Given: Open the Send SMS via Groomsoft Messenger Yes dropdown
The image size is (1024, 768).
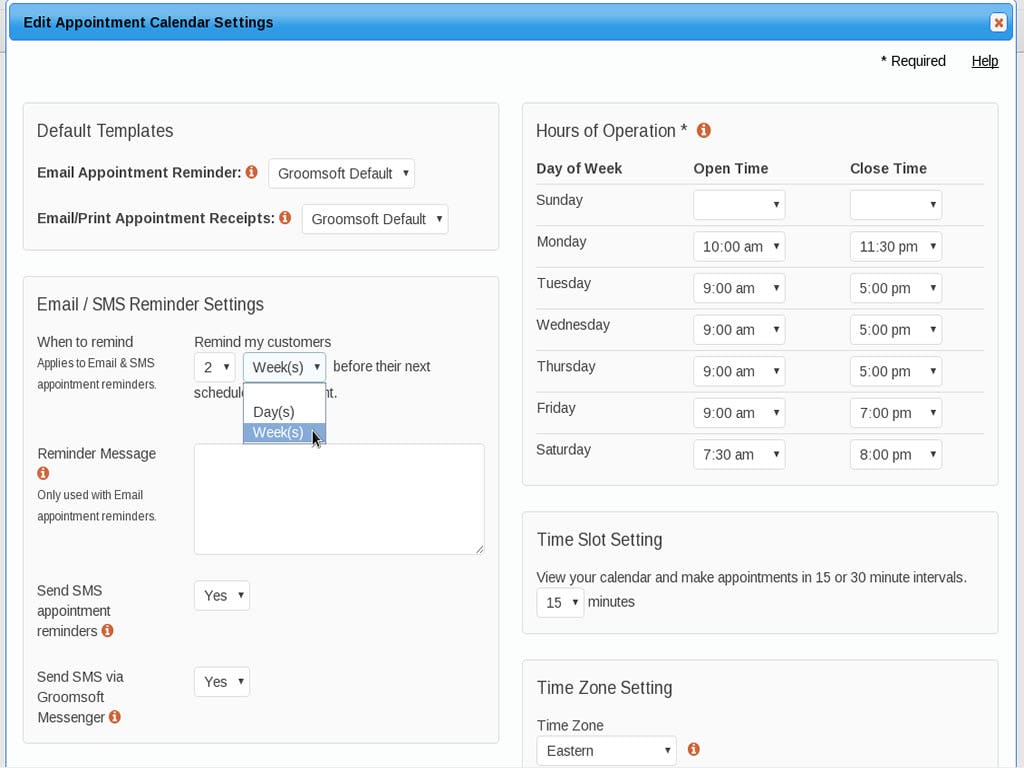Looking at the screenshot, I should [220, 681].
